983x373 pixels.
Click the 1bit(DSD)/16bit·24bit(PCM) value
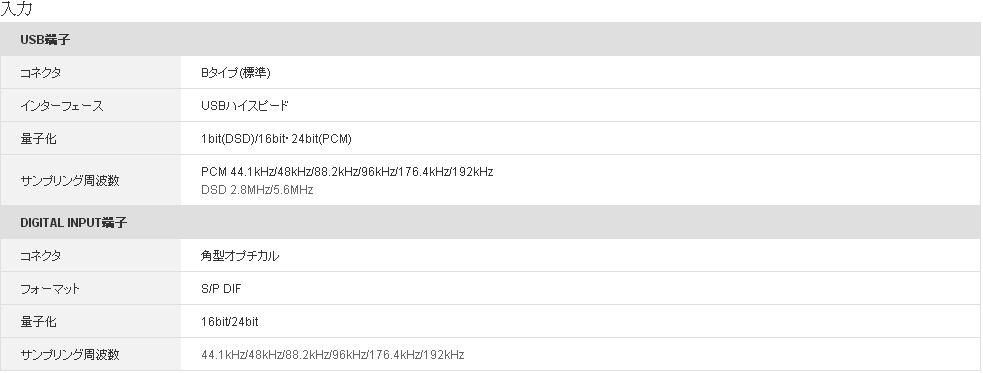pyautogui.click(x=276, y=139)
